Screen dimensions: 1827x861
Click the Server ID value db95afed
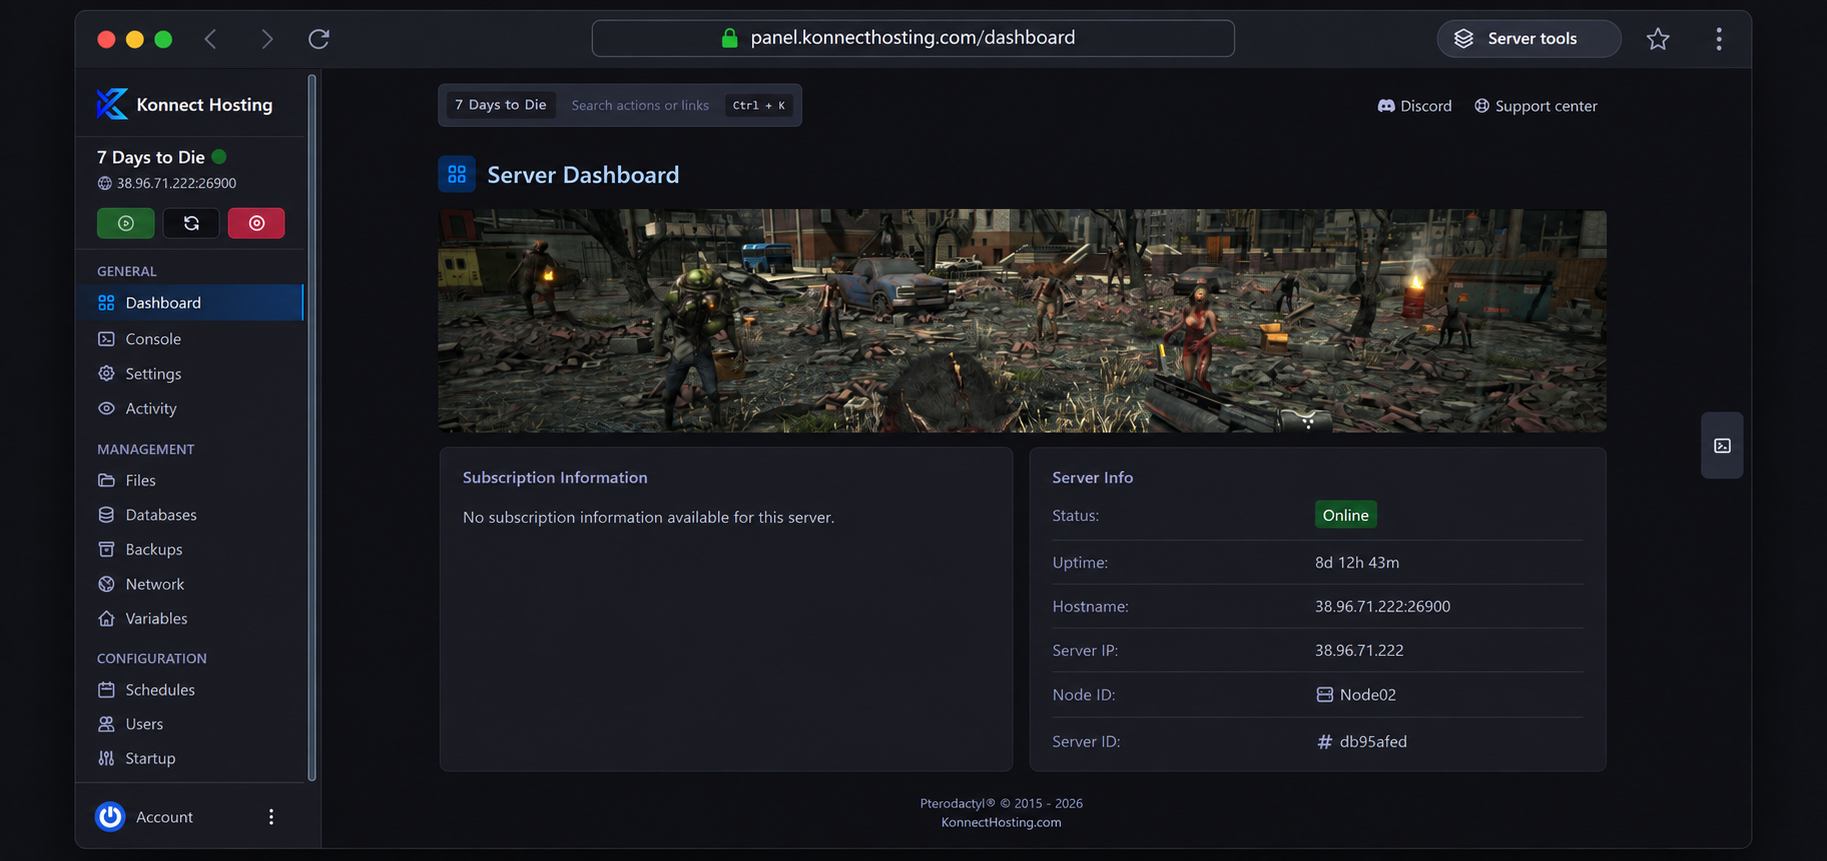pos(1373,742)
